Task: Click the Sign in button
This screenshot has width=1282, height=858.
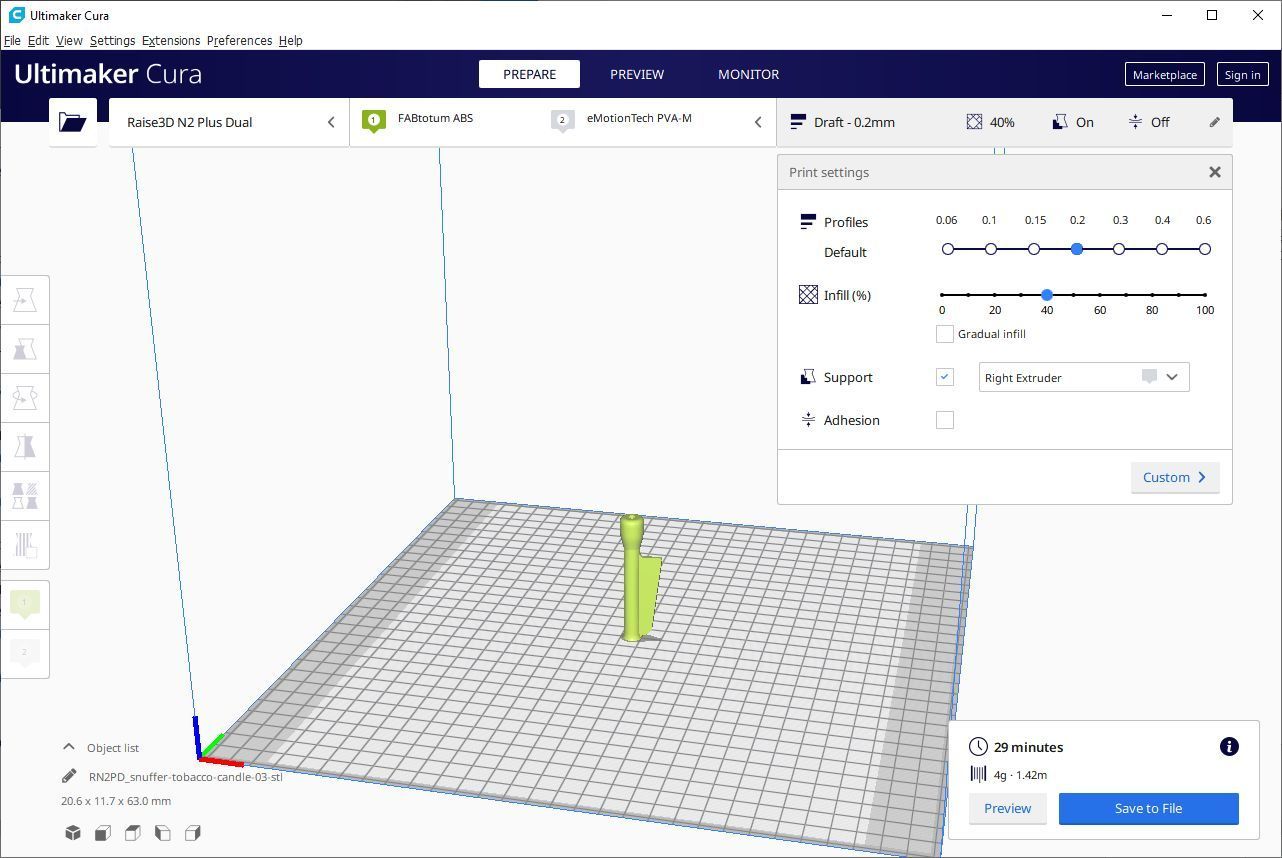Action: (1242, 74)
